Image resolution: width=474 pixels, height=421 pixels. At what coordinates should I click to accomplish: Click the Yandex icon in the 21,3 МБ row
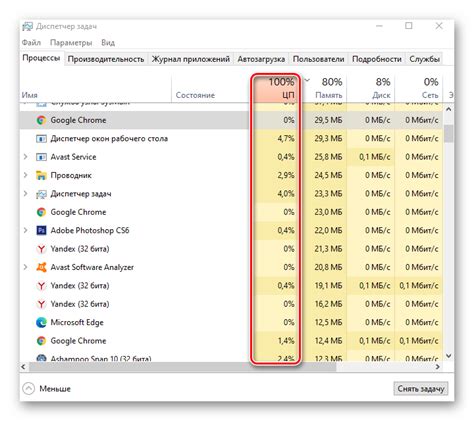coord(41,249)
